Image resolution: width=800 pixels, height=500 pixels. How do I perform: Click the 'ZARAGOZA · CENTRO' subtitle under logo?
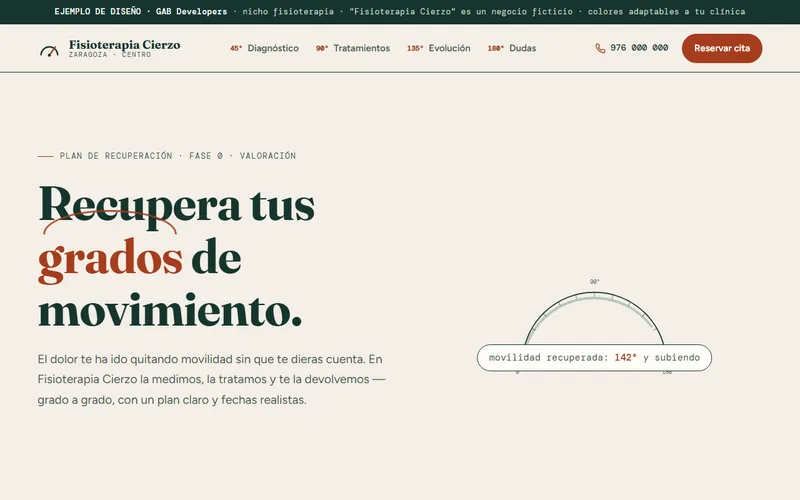coord(110,55)
